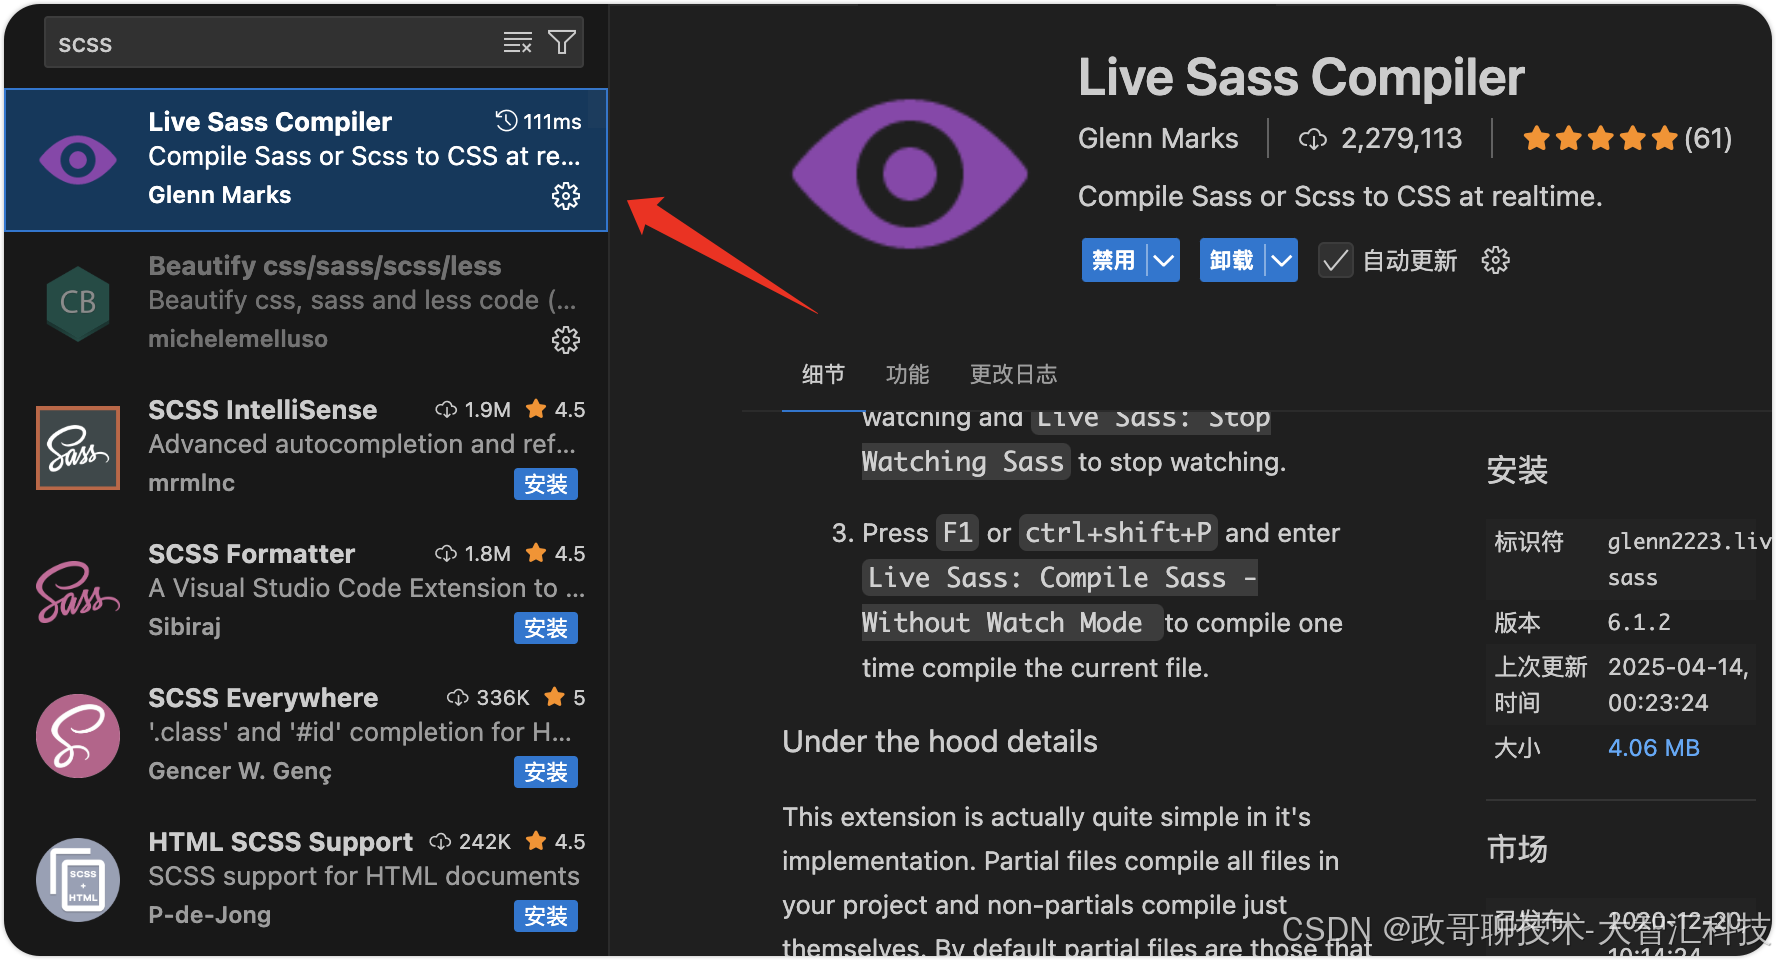Install HTML SCSS Support via 安装 button
Screen dimensions: 1776x960
[546, 916]
